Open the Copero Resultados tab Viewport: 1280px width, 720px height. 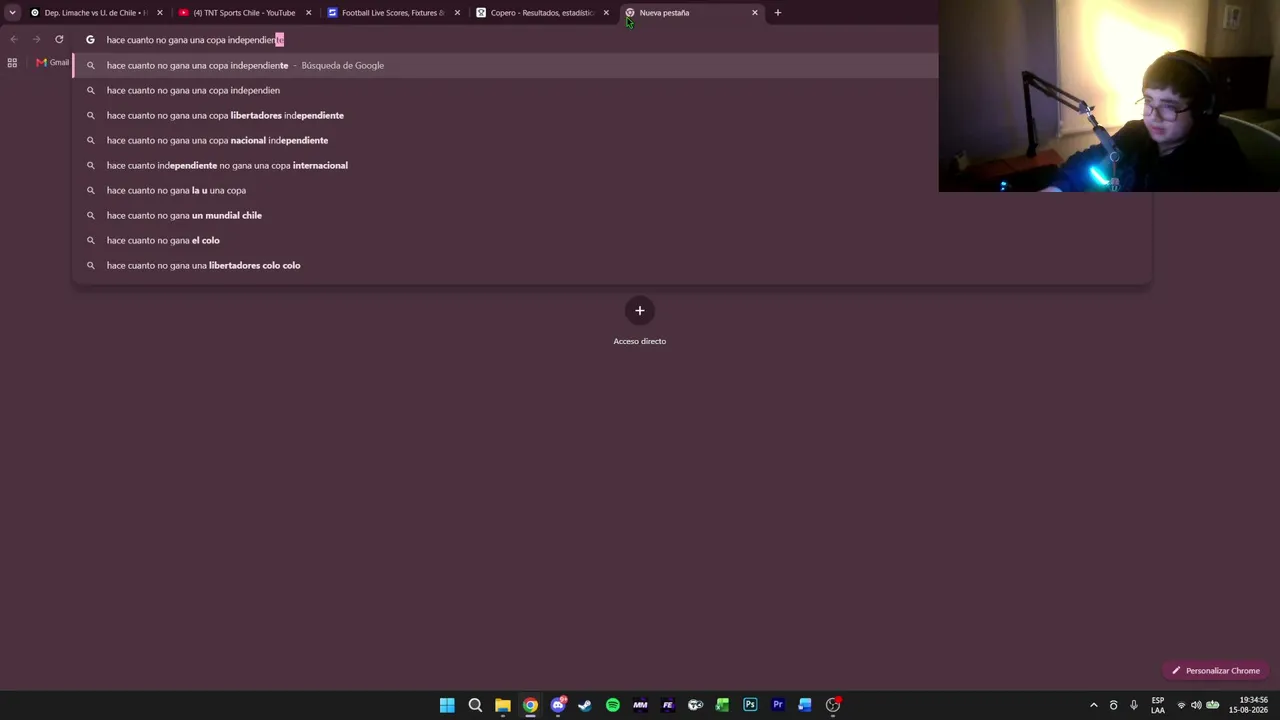click(542, 13)
